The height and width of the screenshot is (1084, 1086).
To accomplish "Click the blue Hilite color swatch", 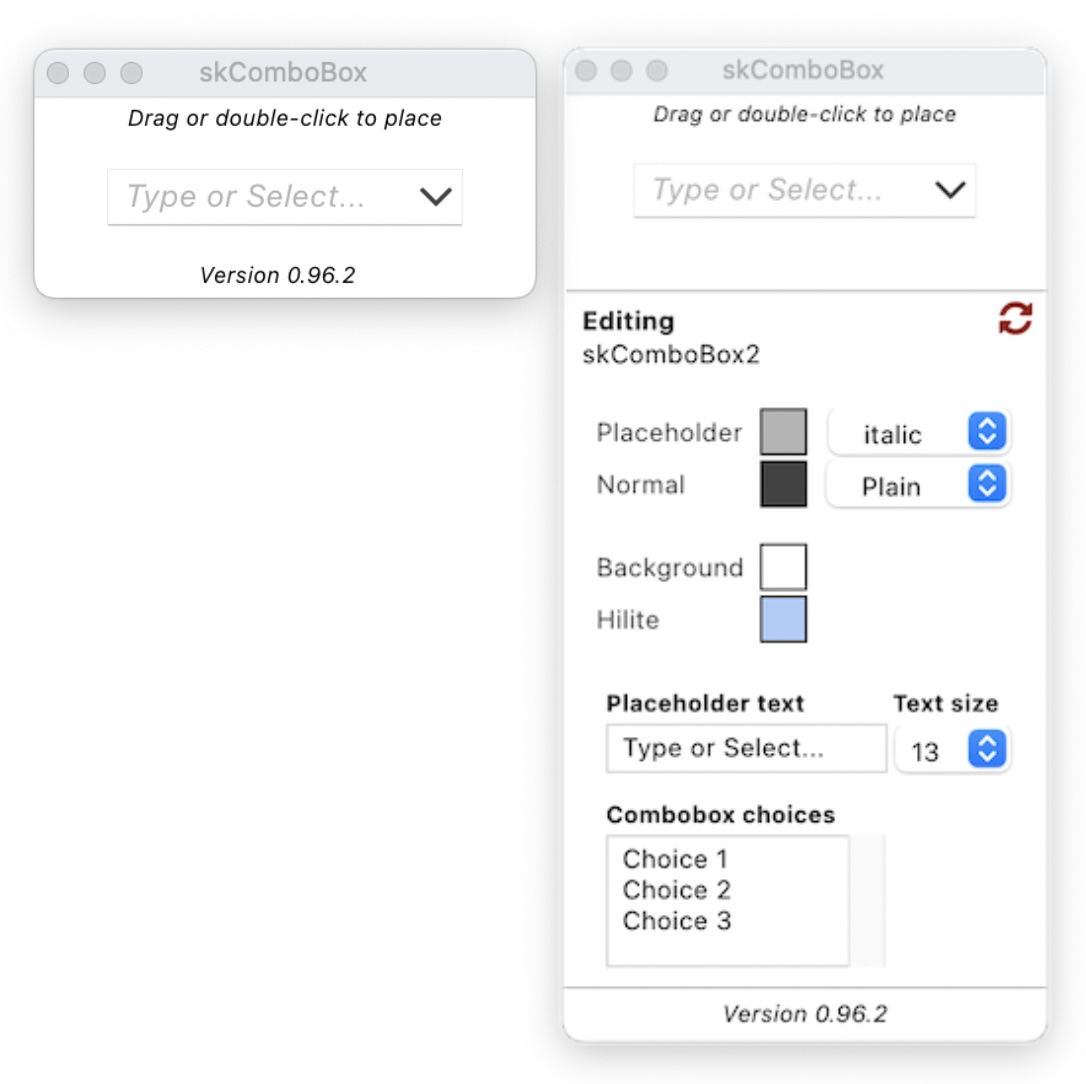I will (783, 619).
